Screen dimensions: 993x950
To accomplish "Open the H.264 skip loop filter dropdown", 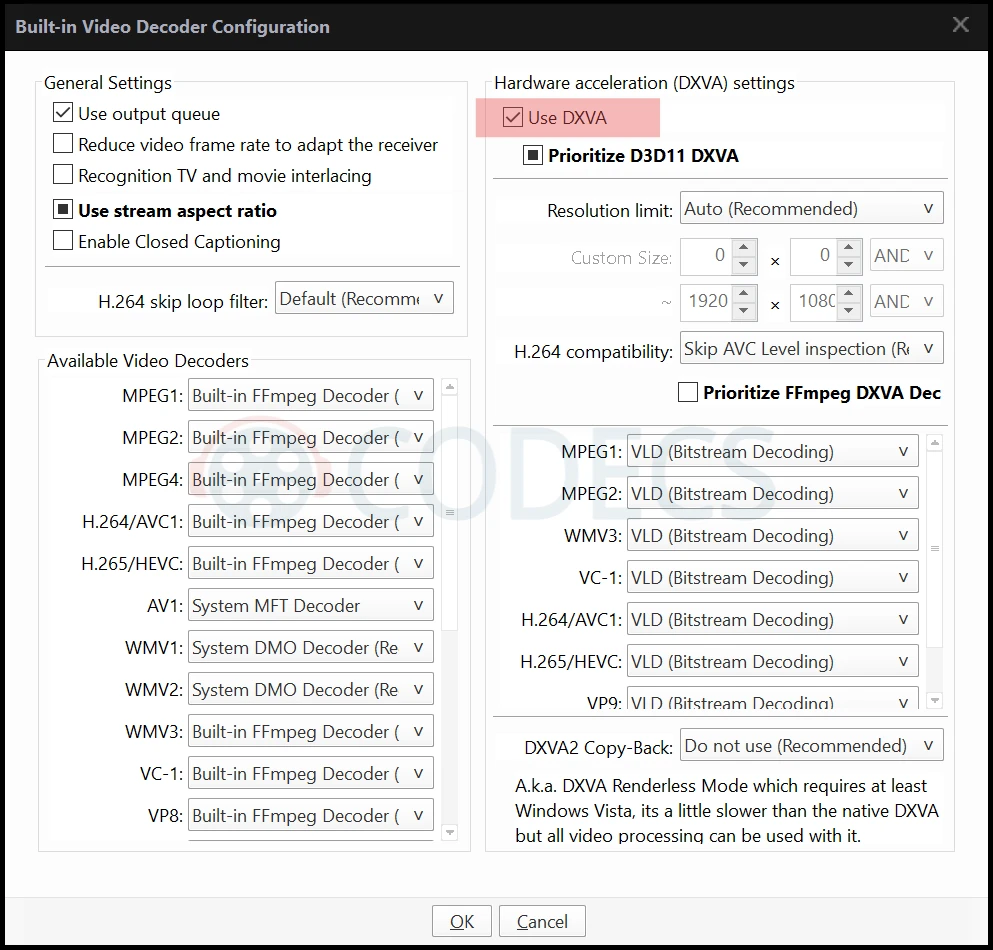I will [364, 299].
